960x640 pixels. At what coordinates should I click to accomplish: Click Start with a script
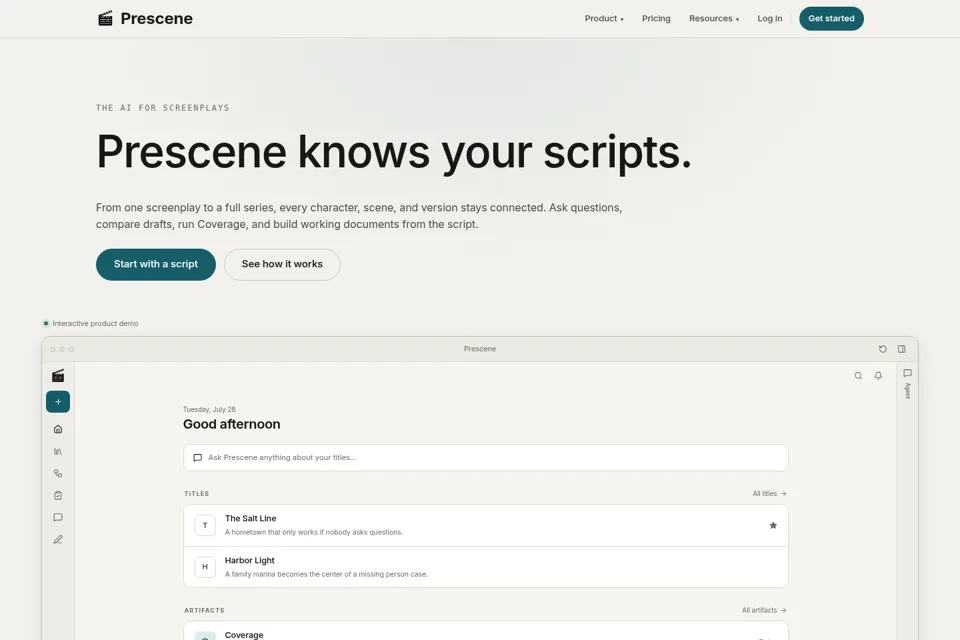156,265
